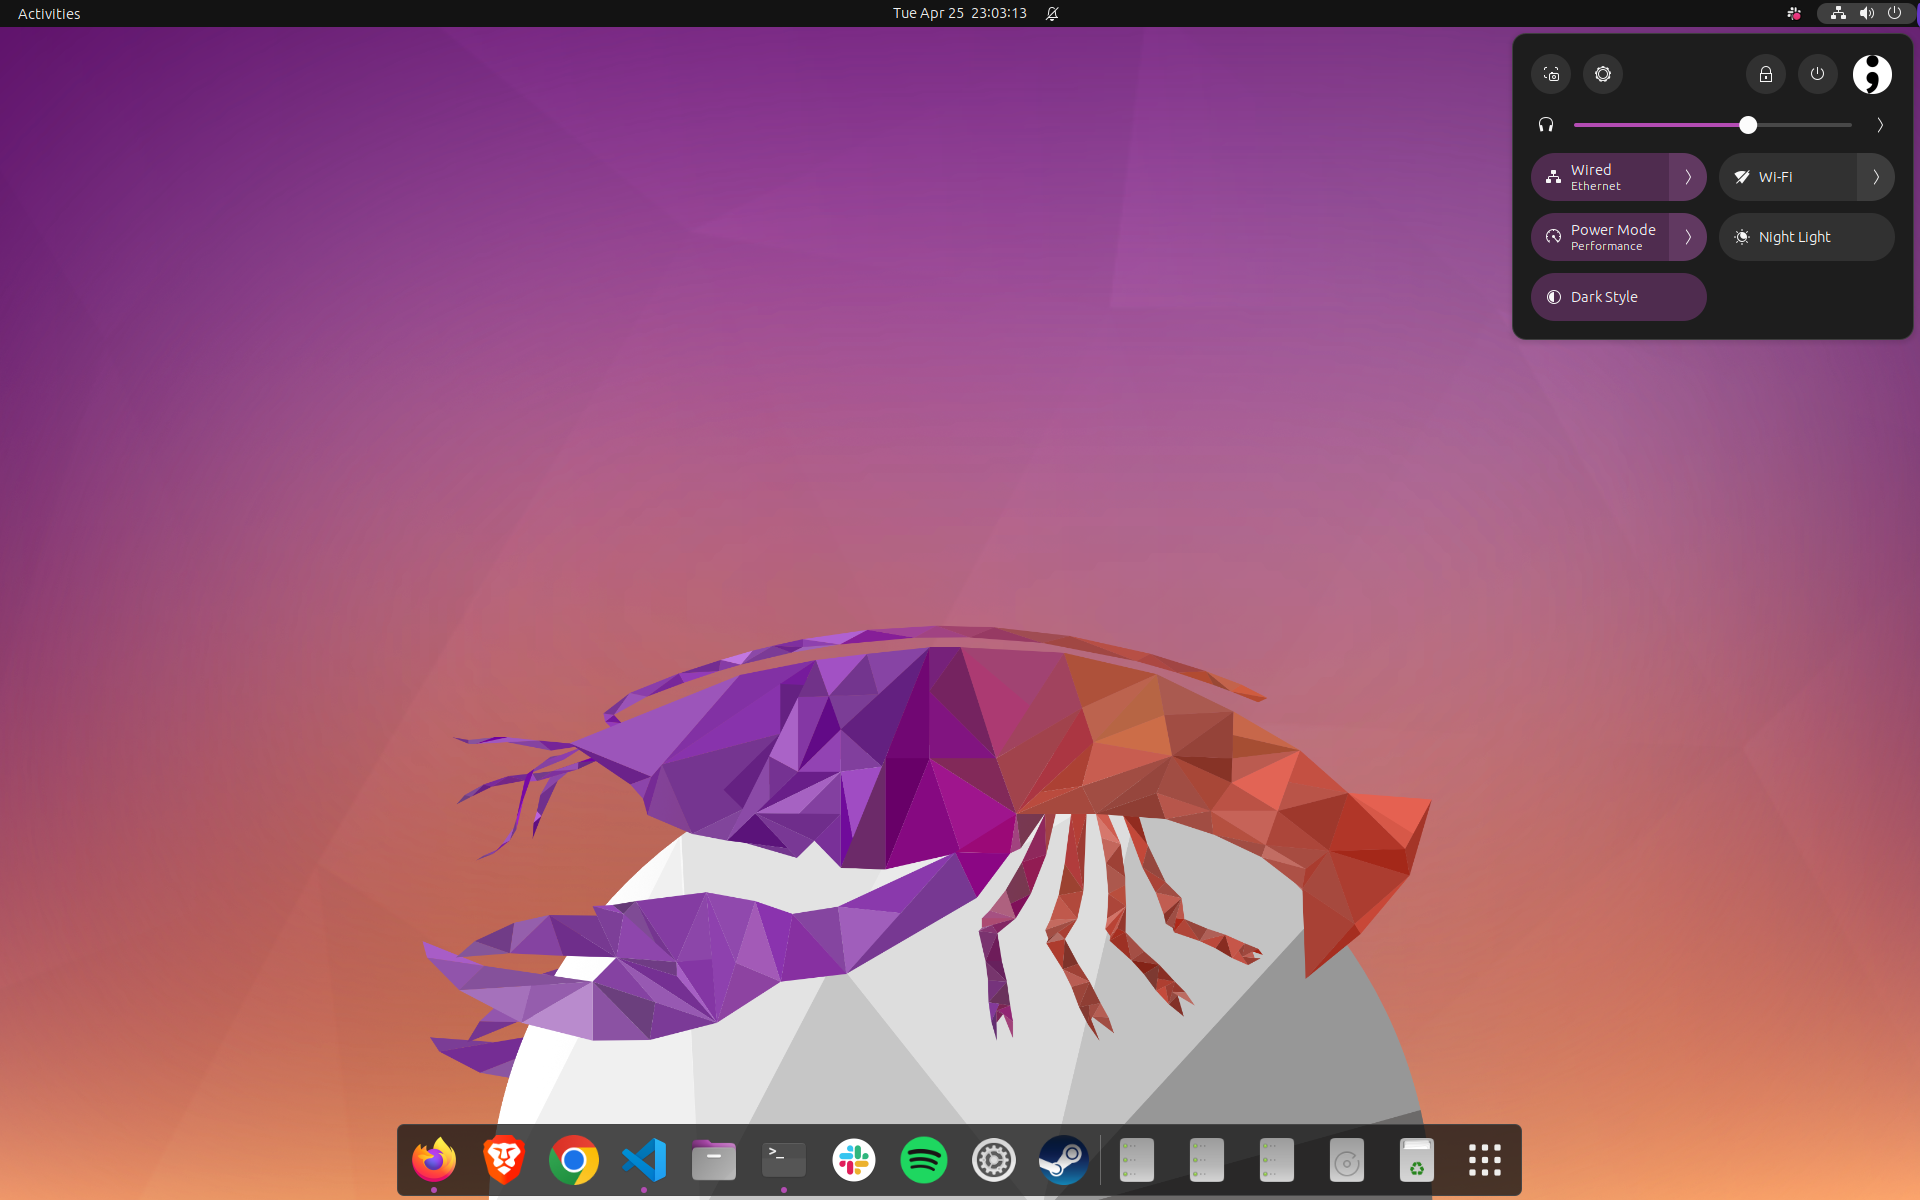Expand the Power Mode options arrow
This screenshot has width=1920, height=1200.
(x=1688, y=237)
